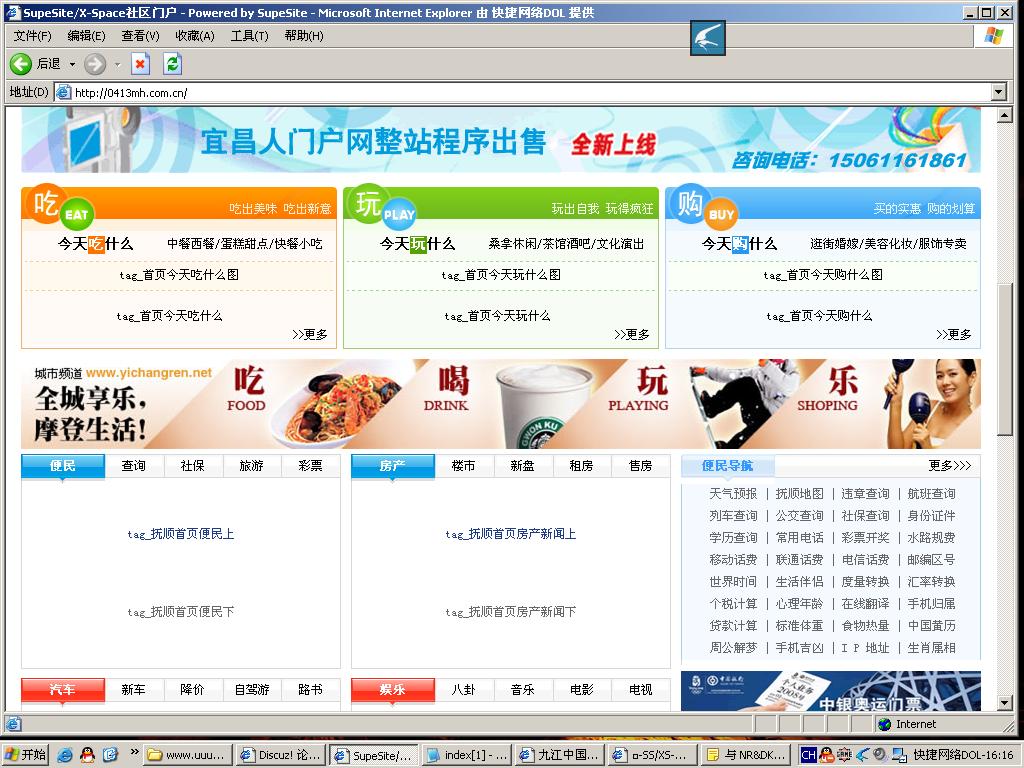
Task: Open >>更多 under 今天吃什么
Action: pos(310,334)
